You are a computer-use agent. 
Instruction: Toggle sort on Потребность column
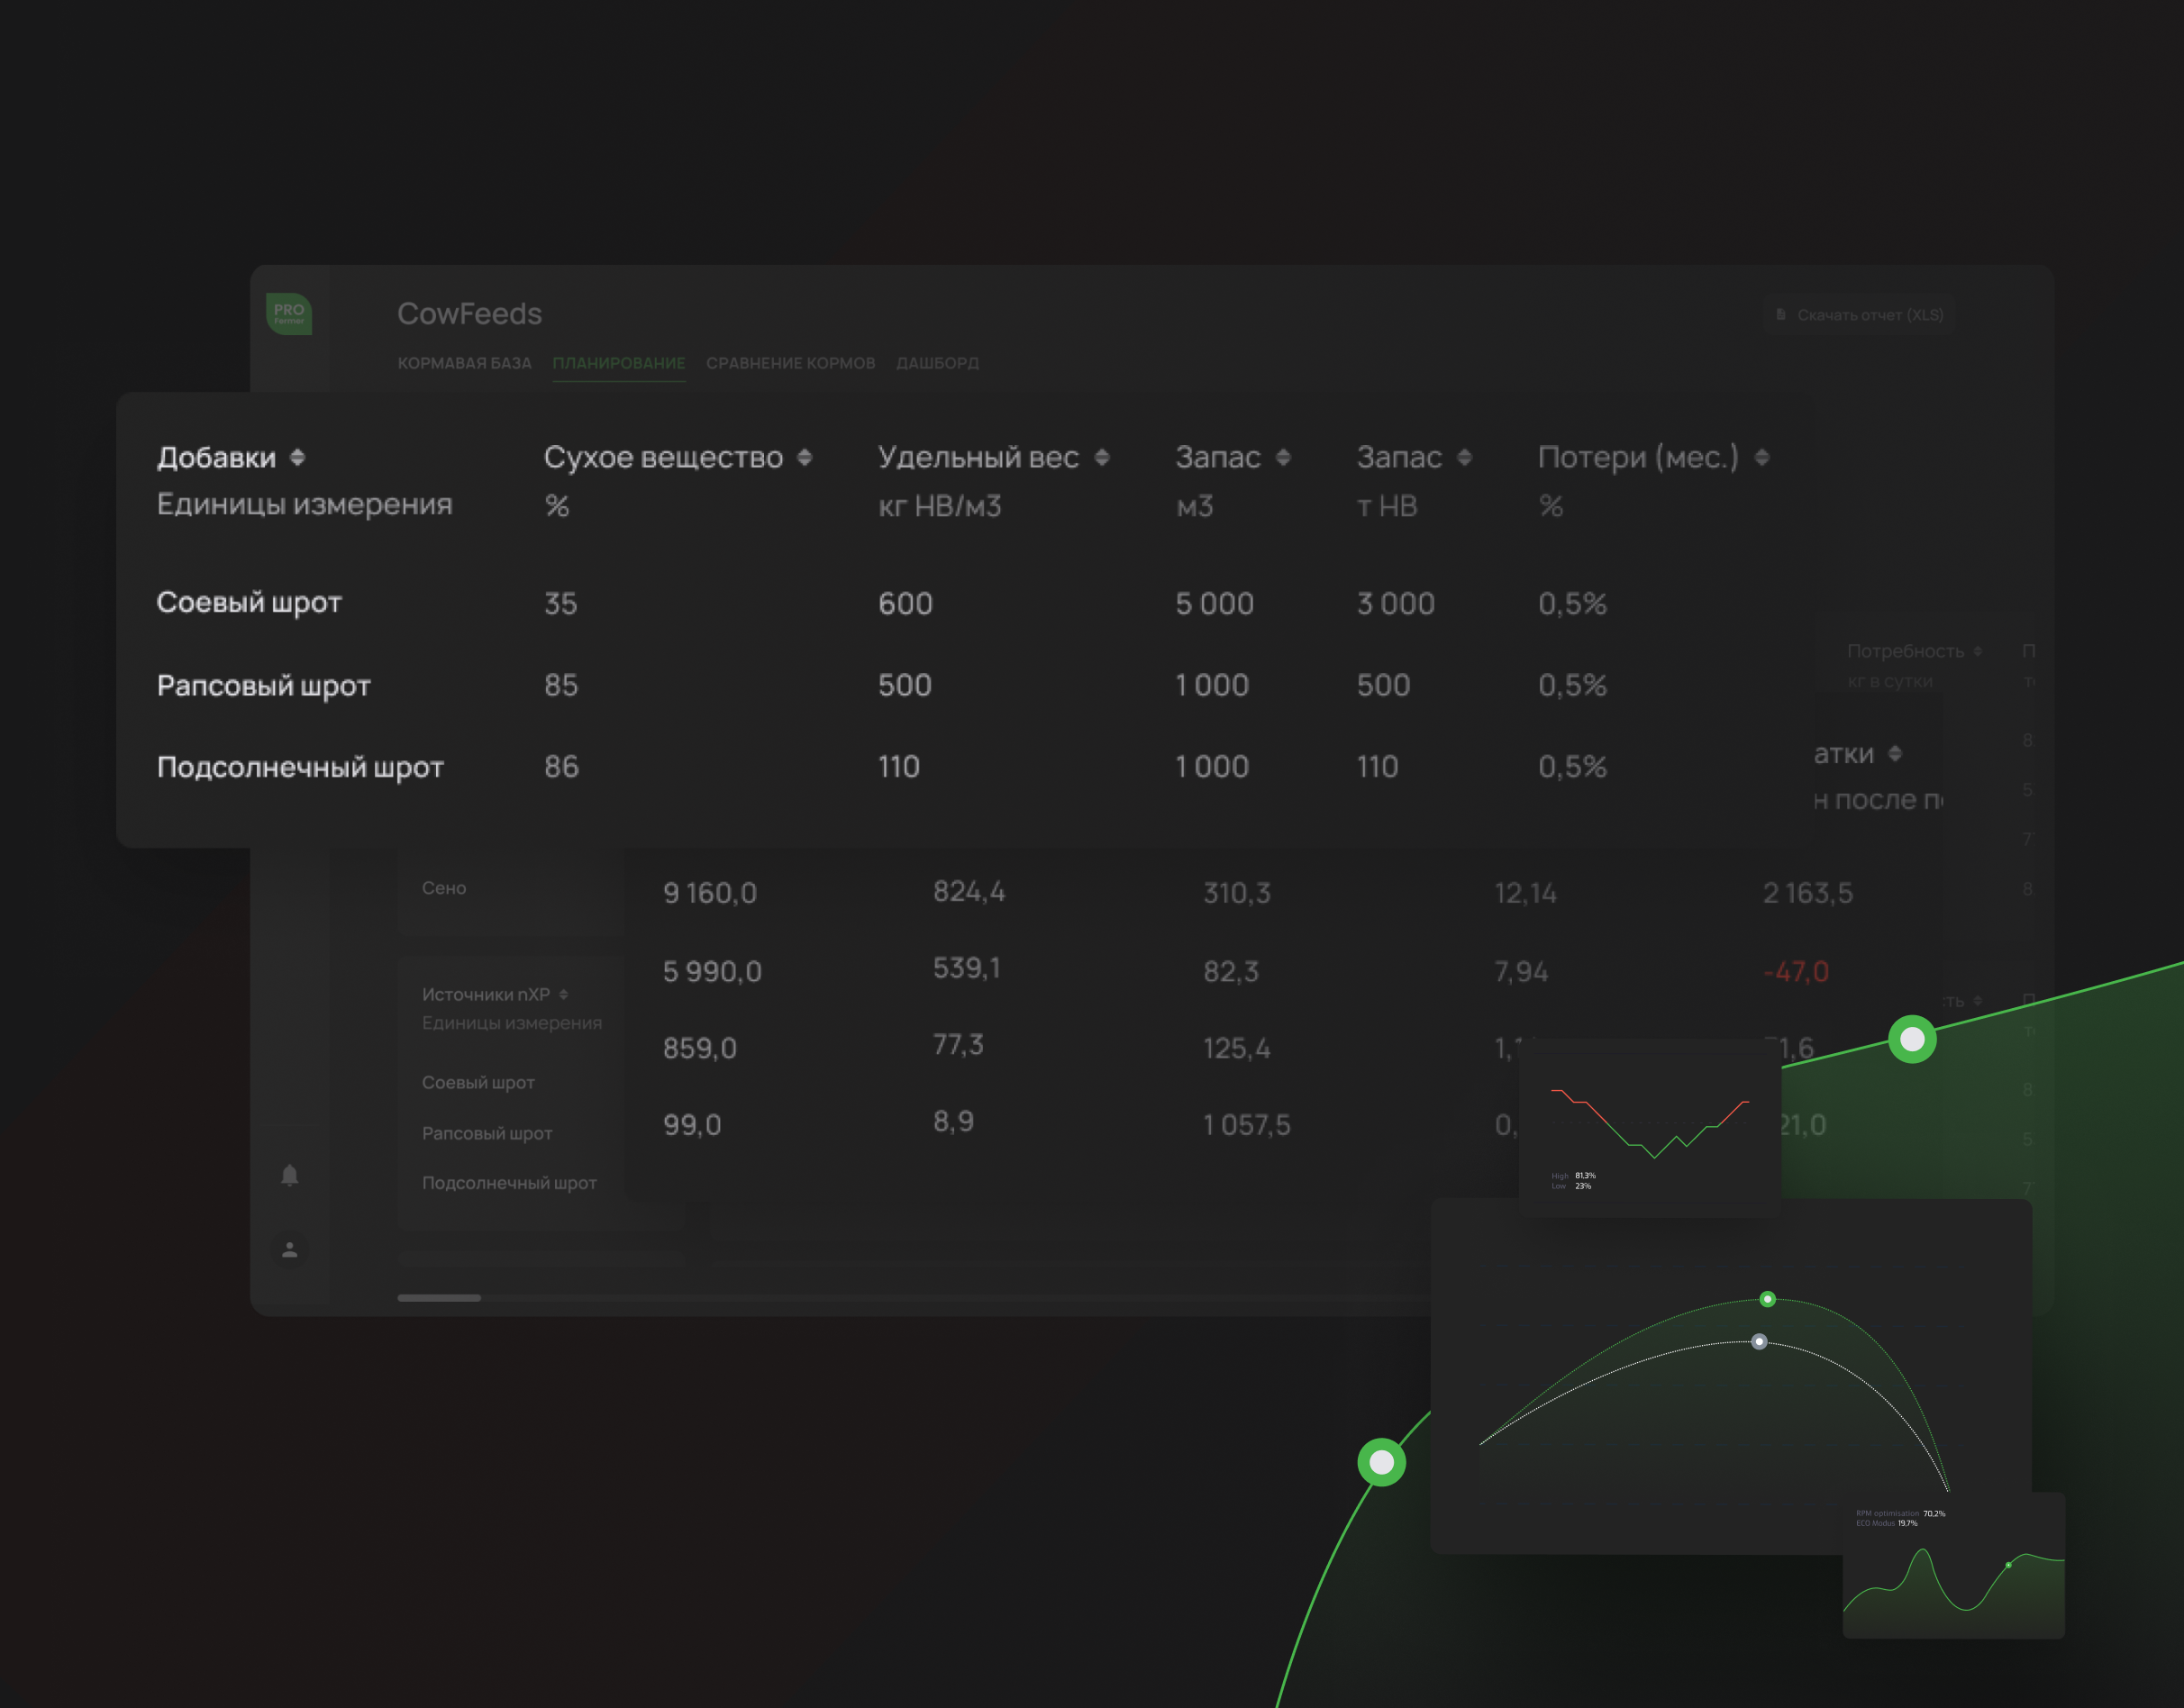point(1977,652)
